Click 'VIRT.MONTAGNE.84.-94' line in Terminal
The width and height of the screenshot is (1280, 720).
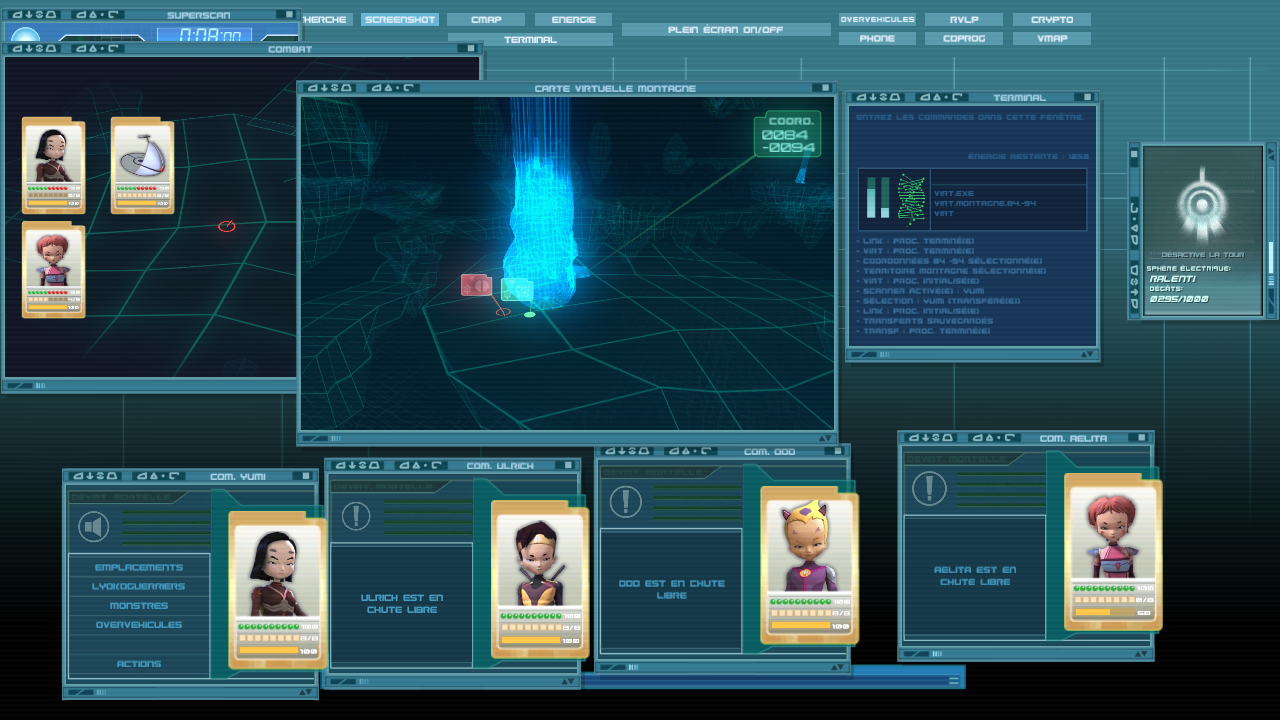click(x=984, y=203)
